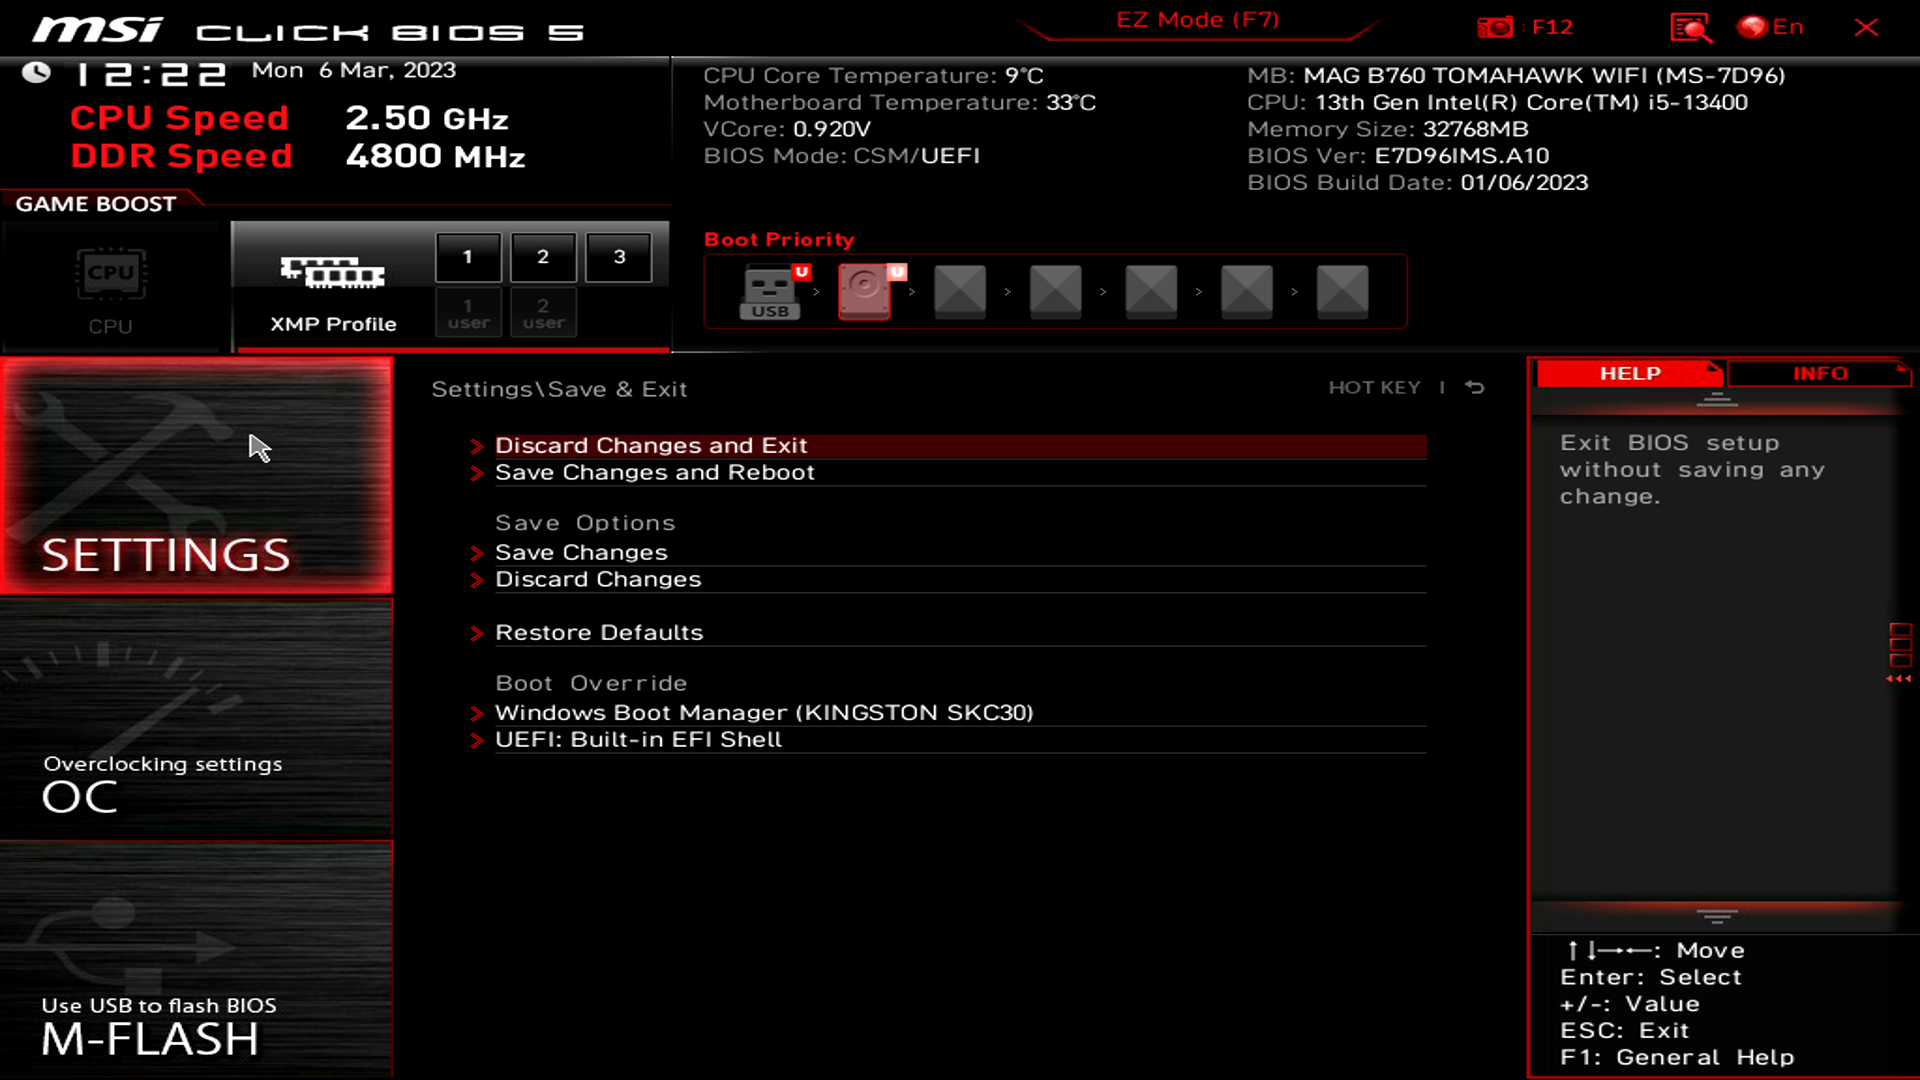
Task: Click Save Changes and Reboot button
Action: (655, 472)
